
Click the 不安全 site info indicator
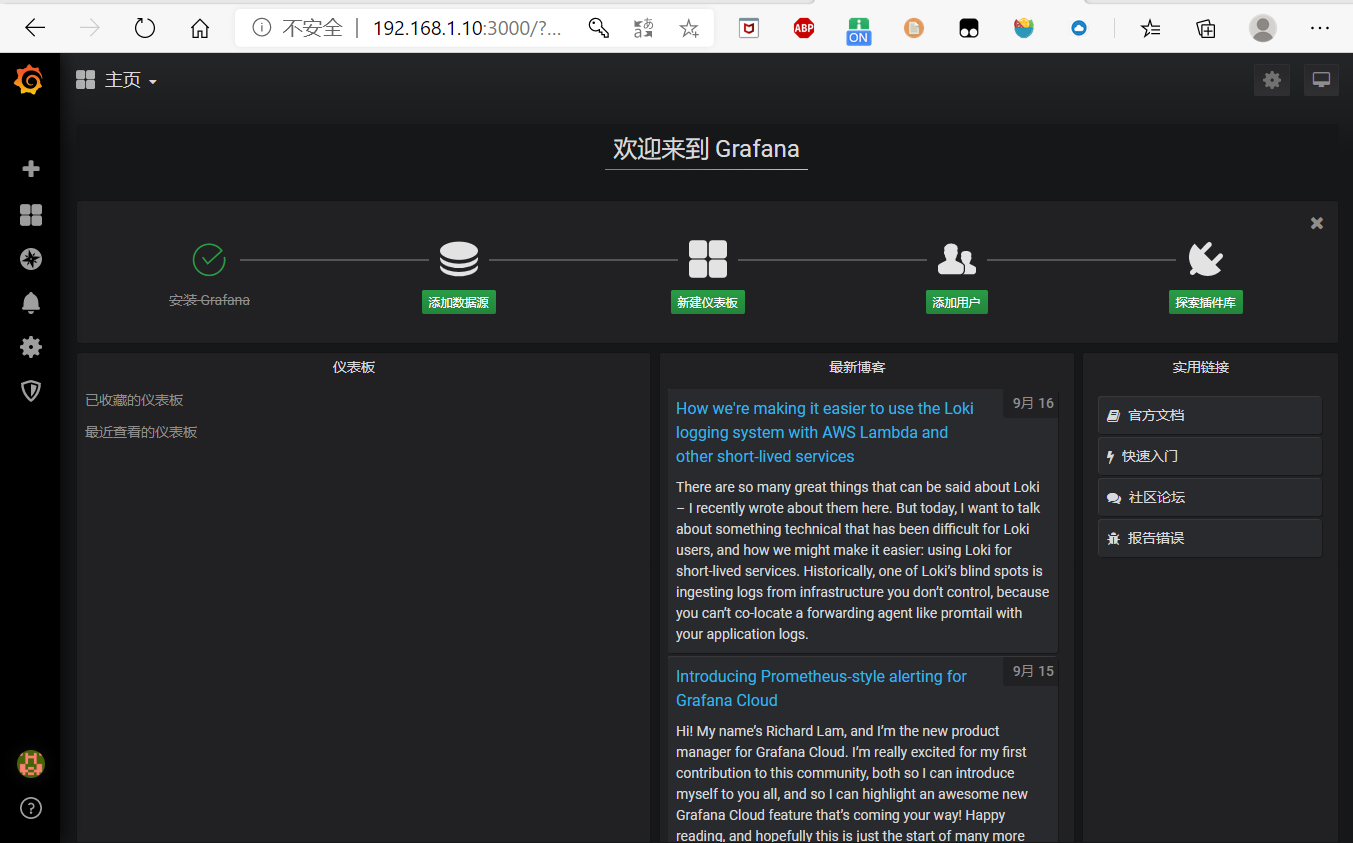point(298,28)
